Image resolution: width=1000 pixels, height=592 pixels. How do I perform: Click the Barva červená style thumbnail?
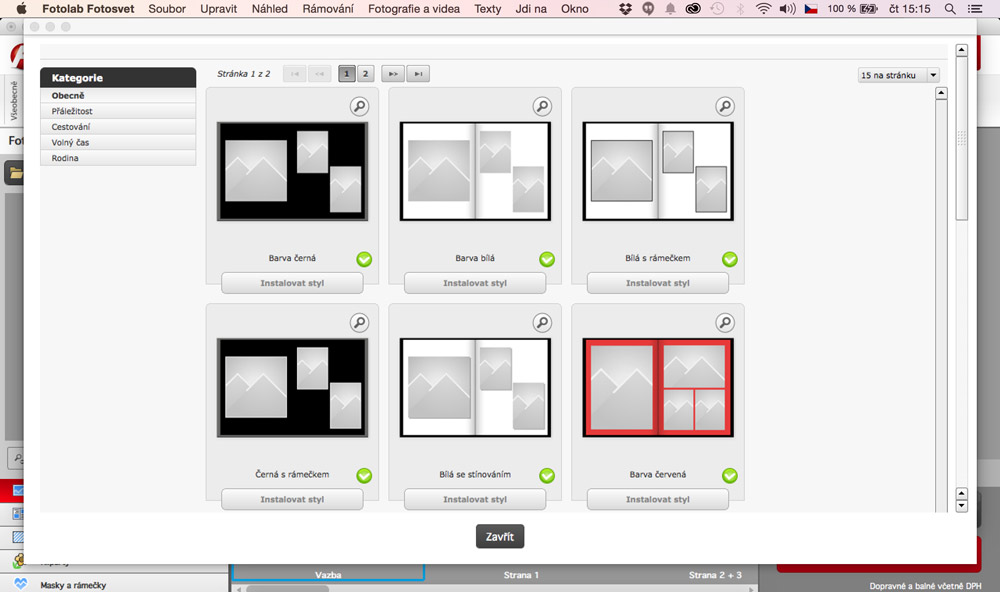pyautogui.click(x=657, y=387)
